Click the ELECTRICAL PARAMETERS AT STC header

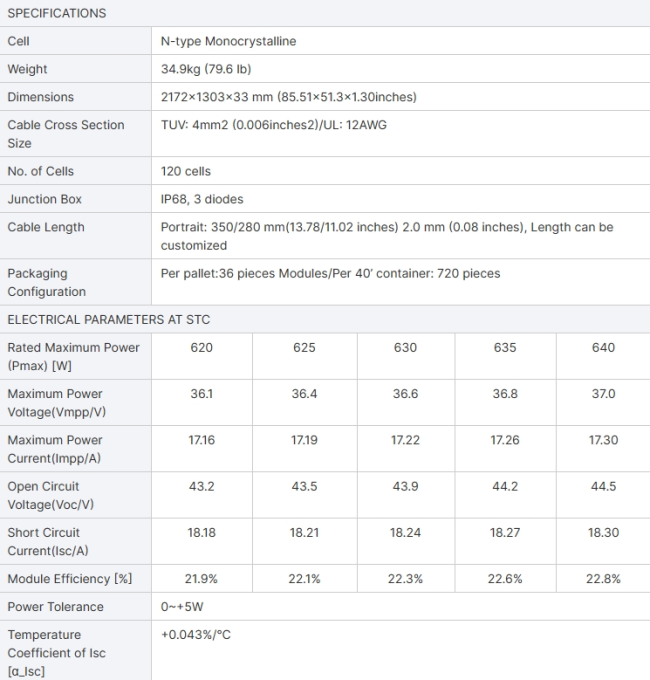pos(109,320)
